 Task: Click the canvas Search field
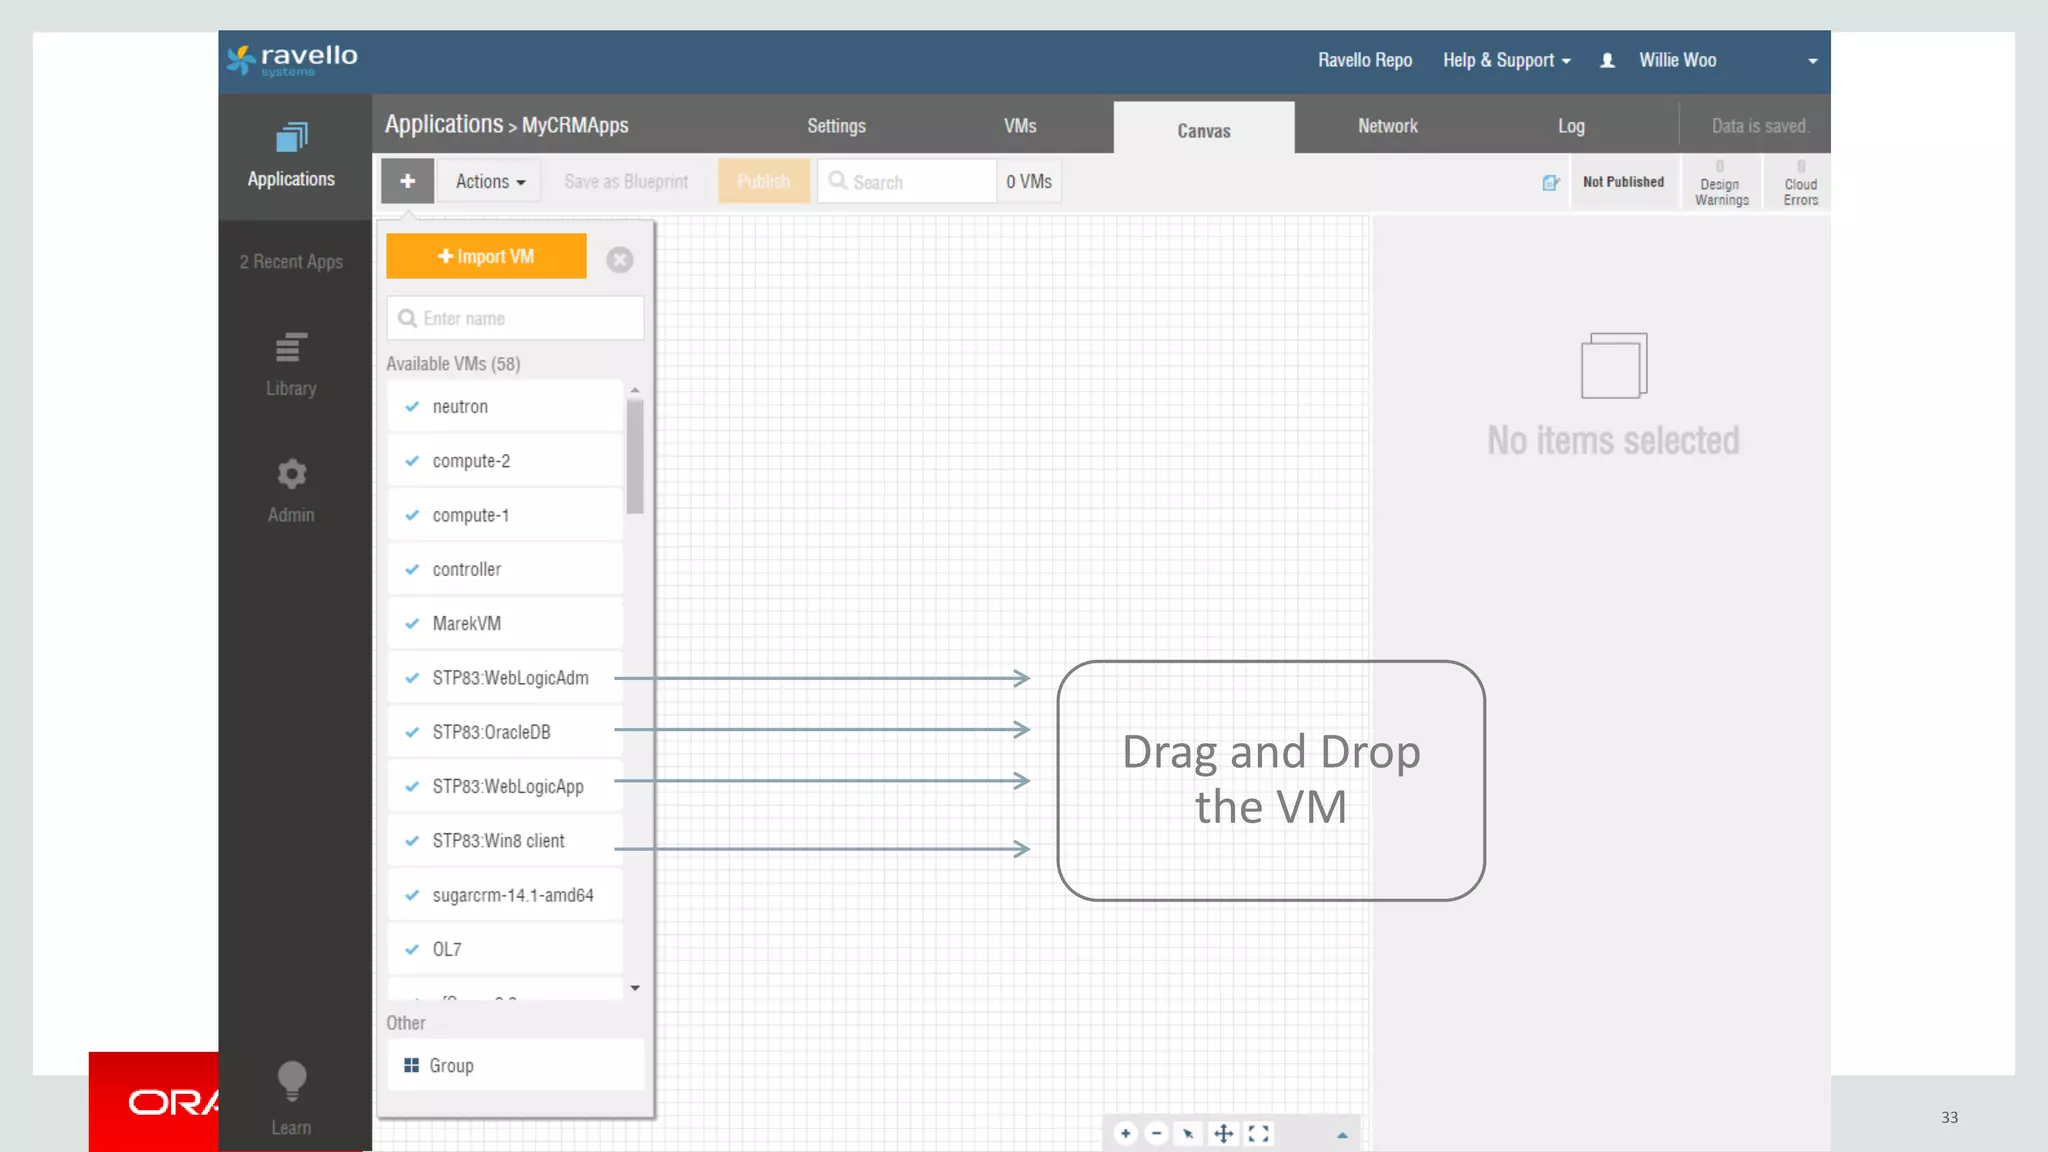(907, 181)
